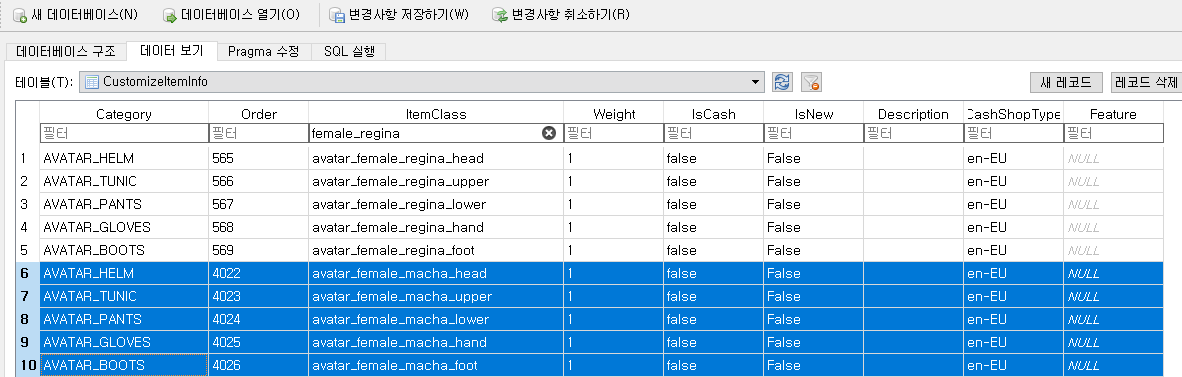Image resolution: width=1182 pixels, height=377 pixels.
Task: Select row header number 3
Action: click(27, 204)
